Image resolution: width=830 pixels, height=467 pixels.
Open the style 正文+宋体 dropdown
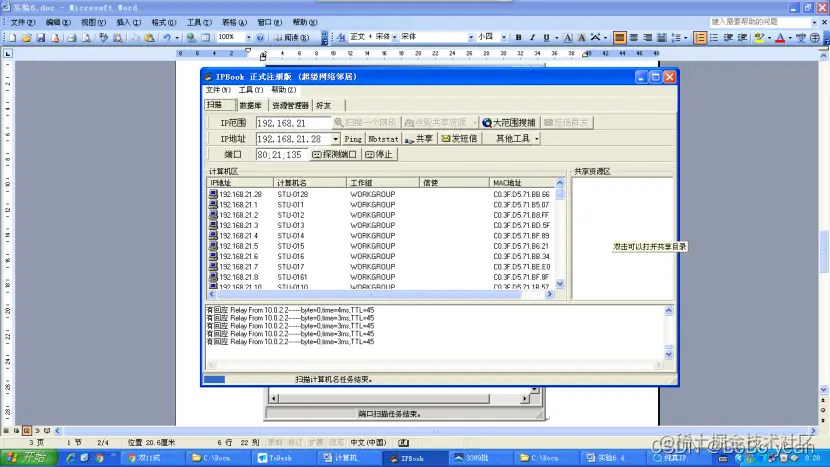click(394, 37)
